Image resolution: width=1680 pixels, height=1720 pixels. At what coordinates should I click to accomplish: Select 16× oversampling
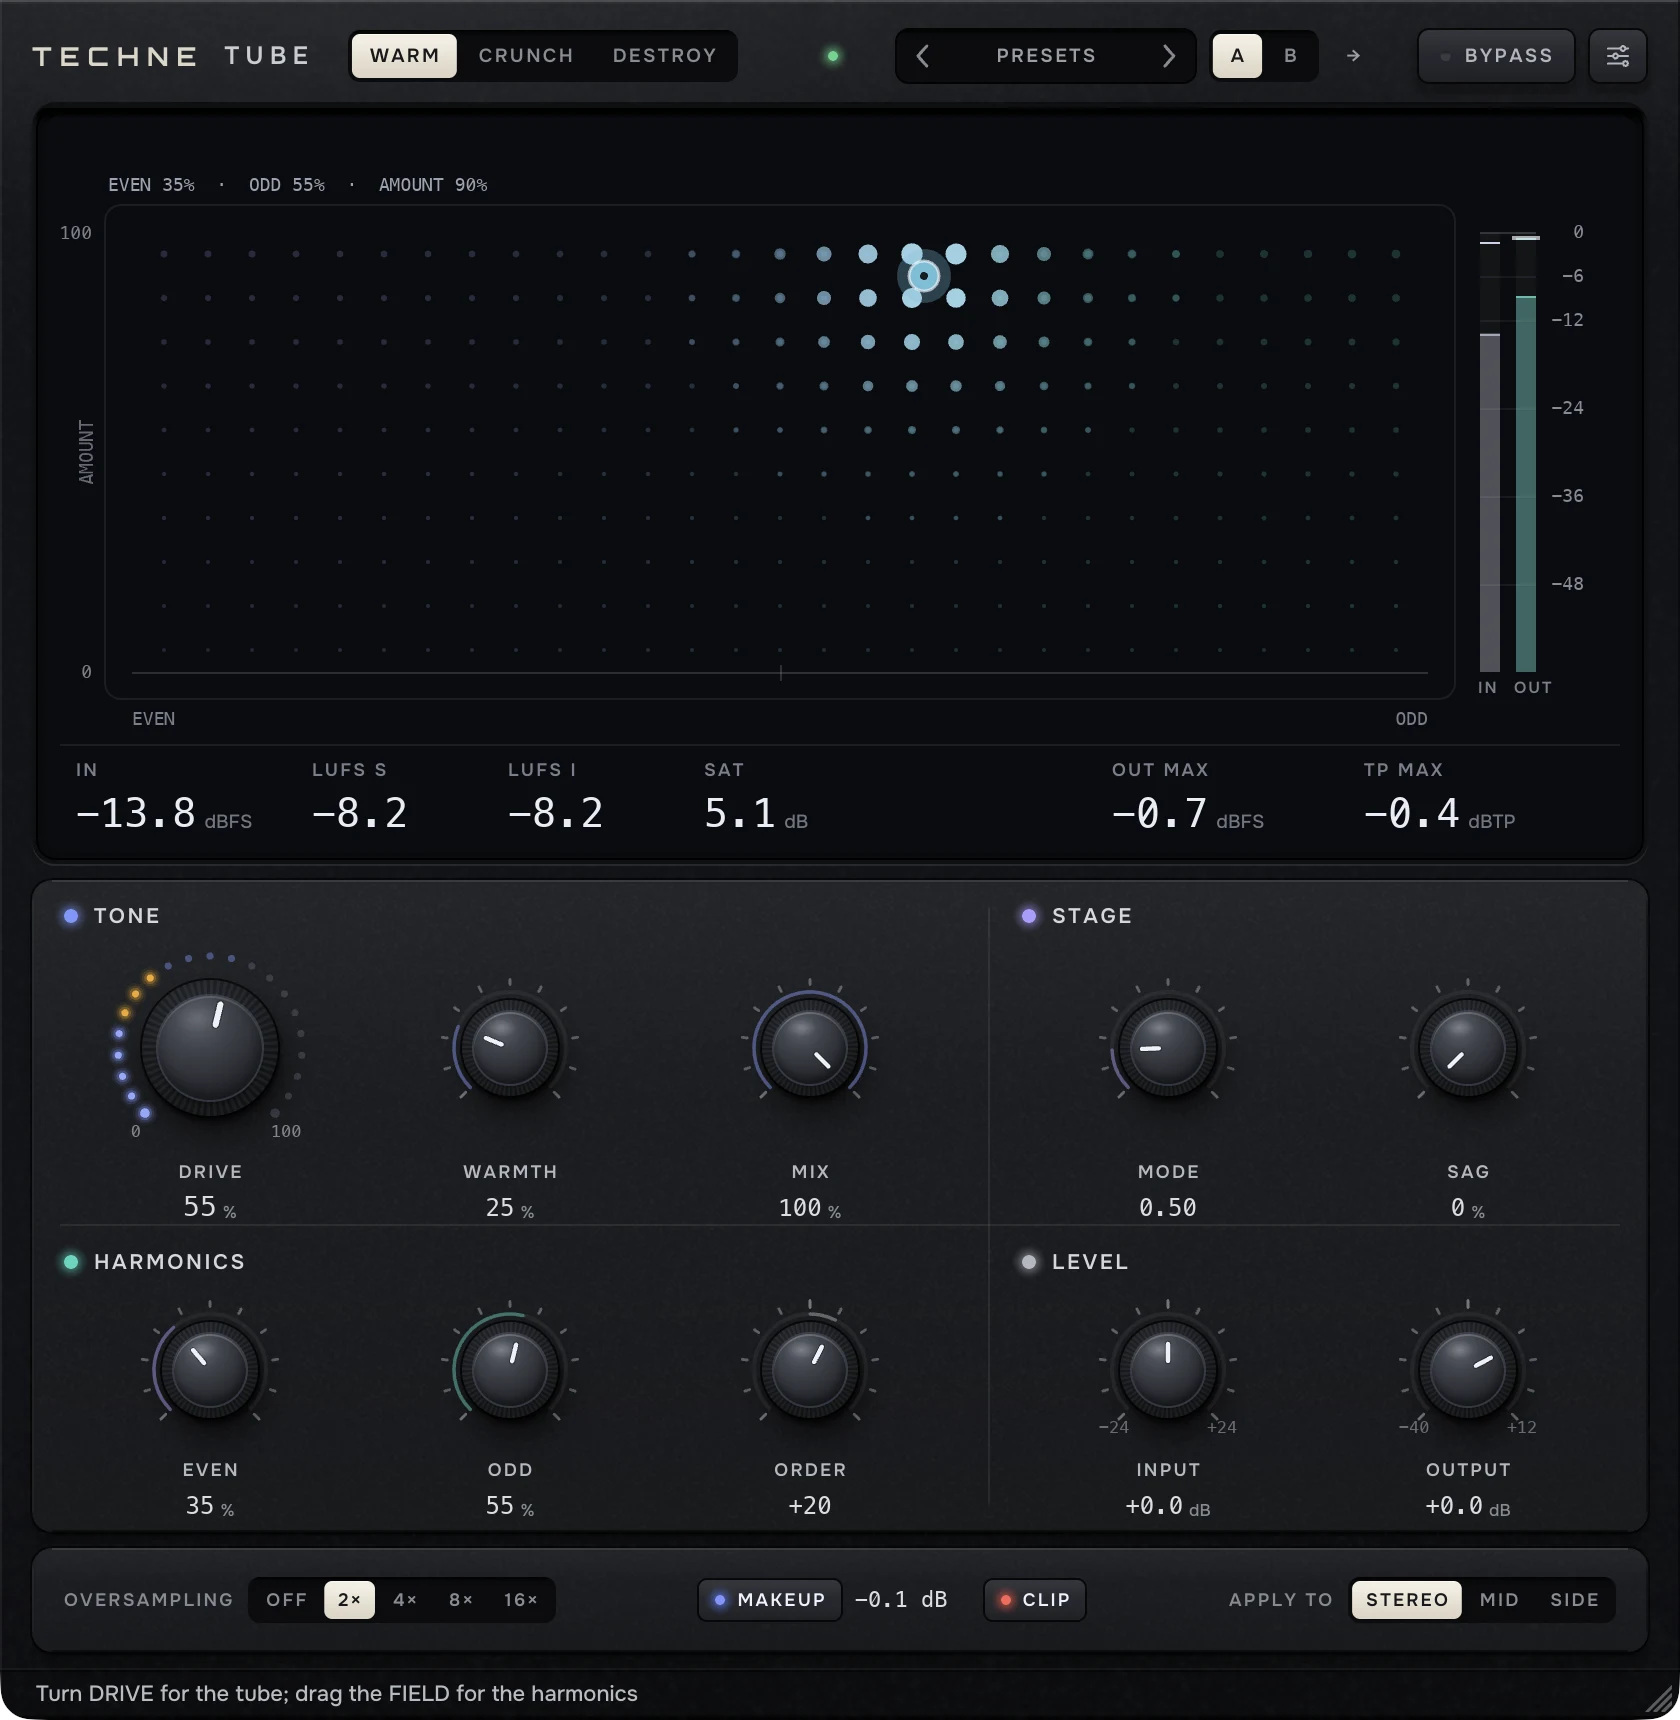(x=521, y=1600)
